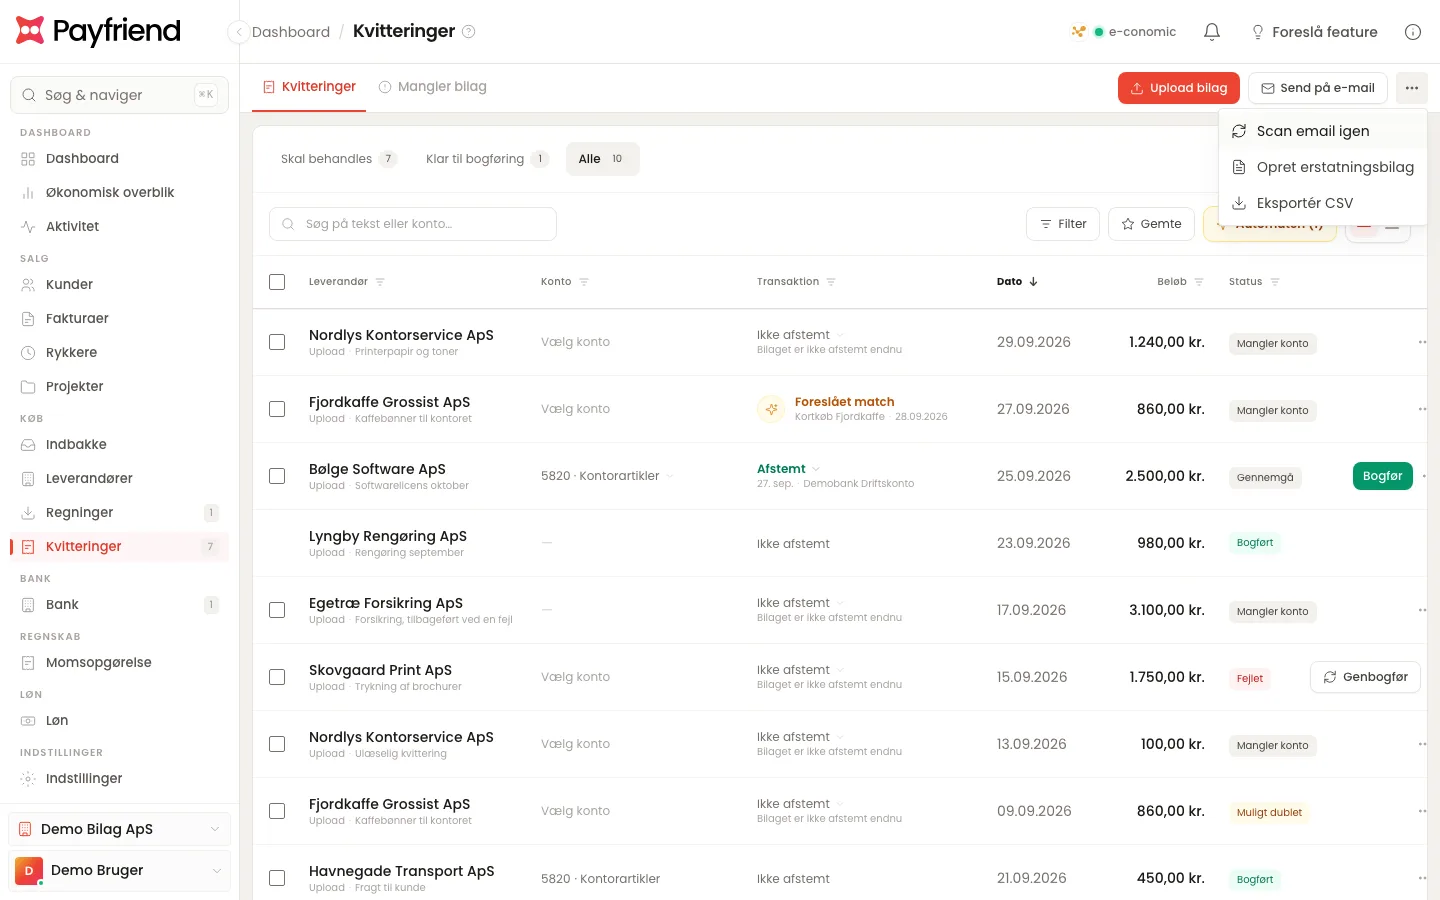Click the Økonomisk overblik chart icon in sidebar
The image size is (1440, 900).
[28, 193]
